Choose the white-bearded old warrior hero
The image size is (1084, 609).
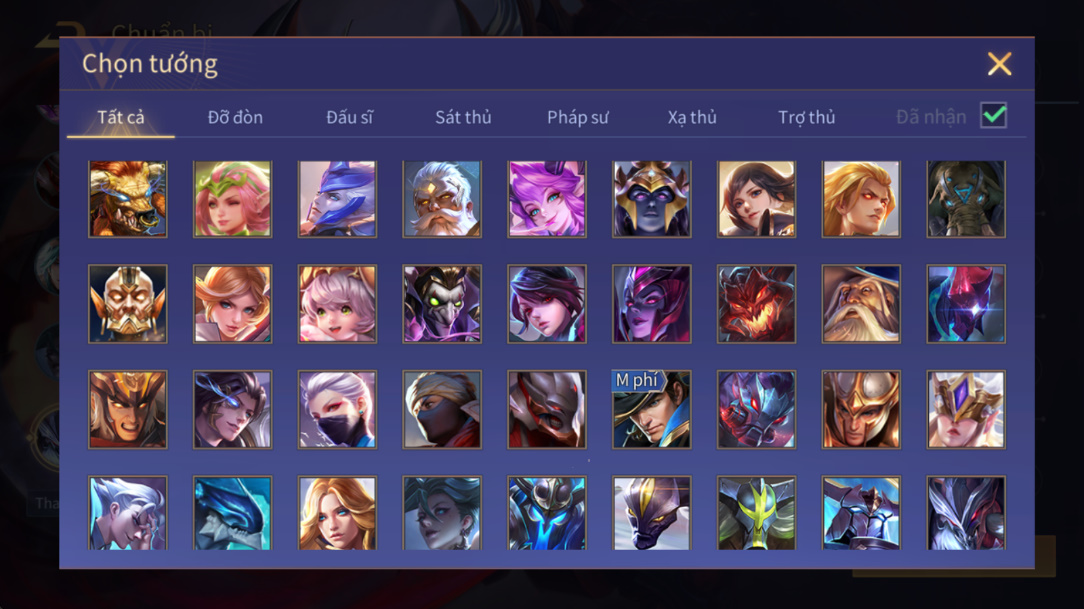pos(442,199)
